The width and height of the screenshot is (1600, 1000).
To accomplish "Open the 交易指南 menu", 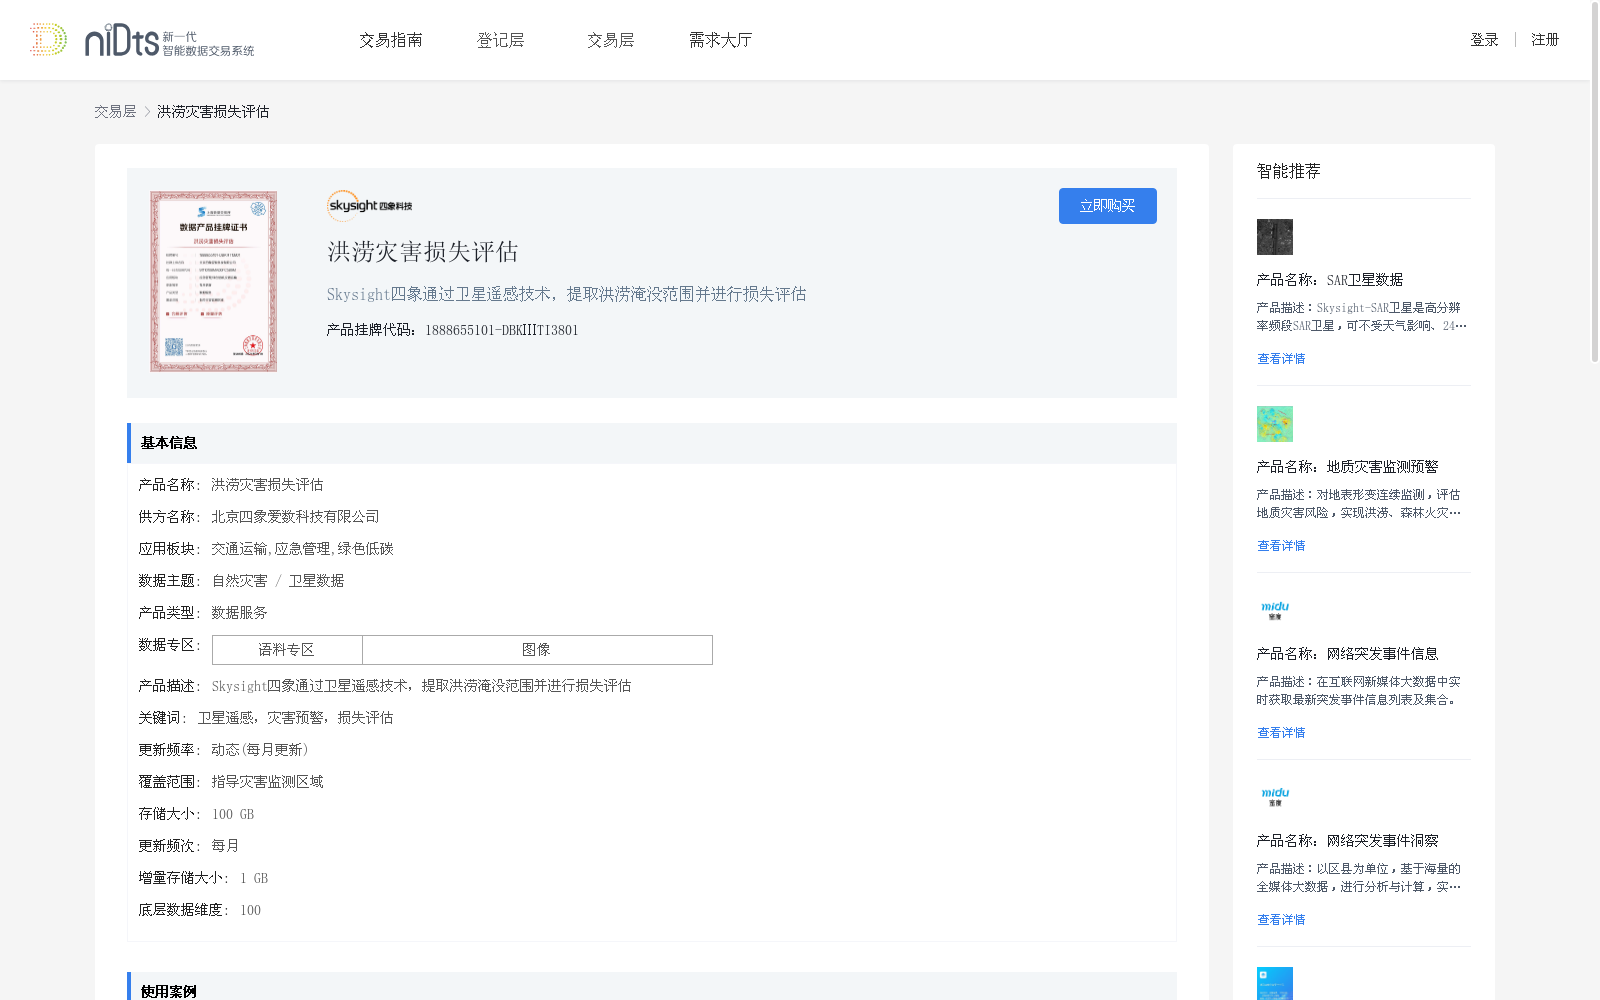I will [391, 40].
